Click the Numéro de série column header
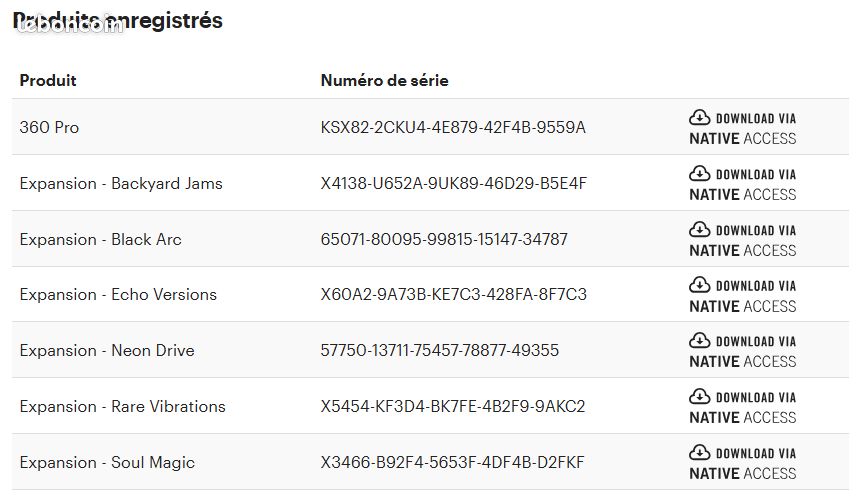 [384, 81]
